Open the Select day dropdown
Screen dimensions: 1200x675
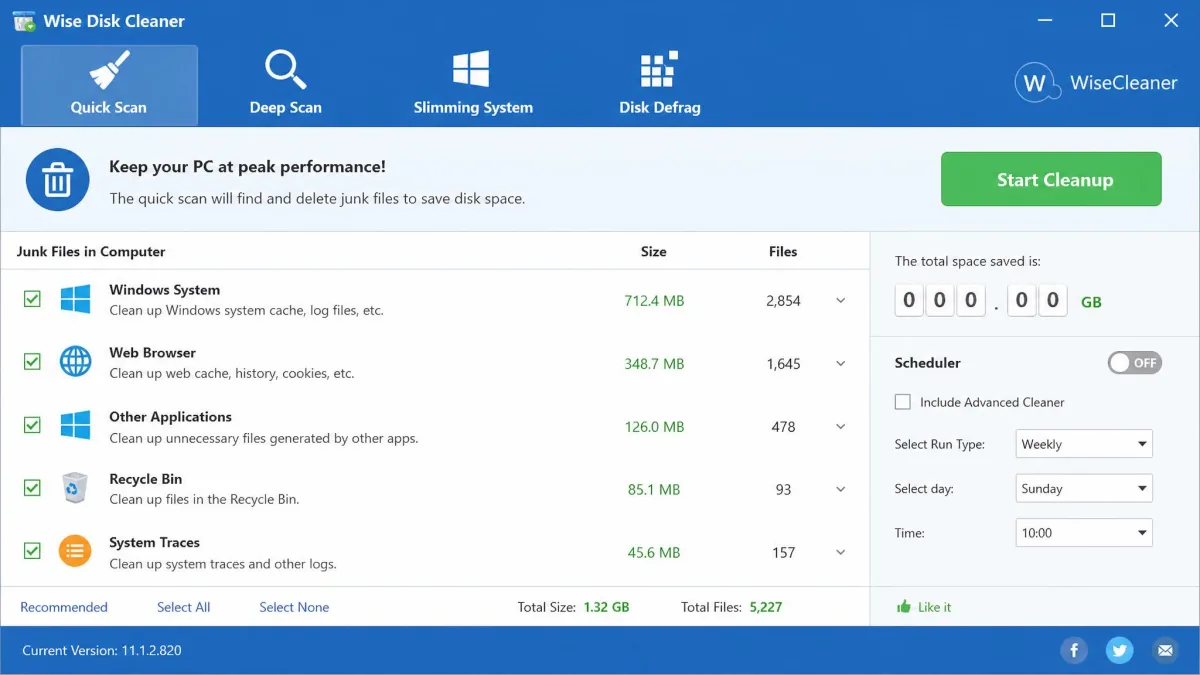pos(1084,489)
